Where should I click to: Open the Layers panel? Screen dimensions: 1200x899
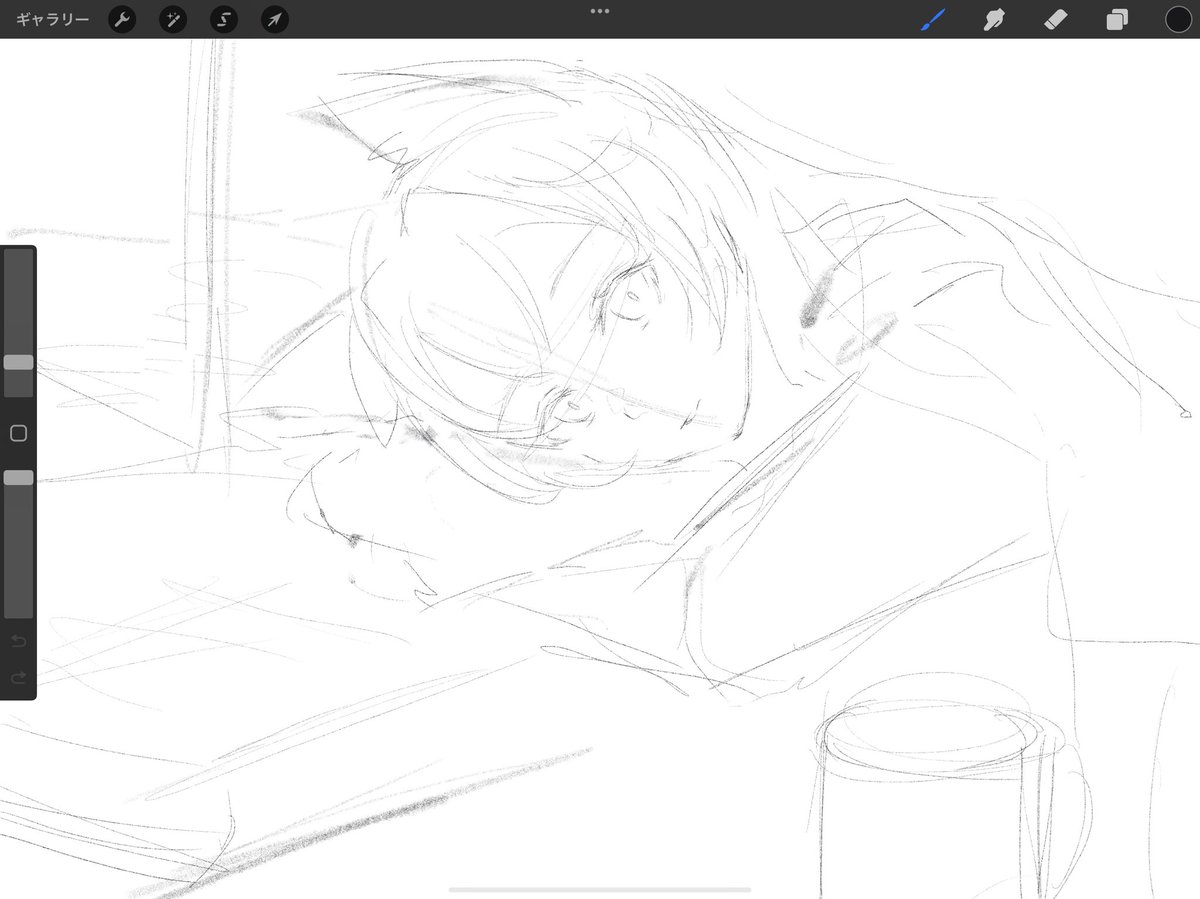coord(1117,20)
